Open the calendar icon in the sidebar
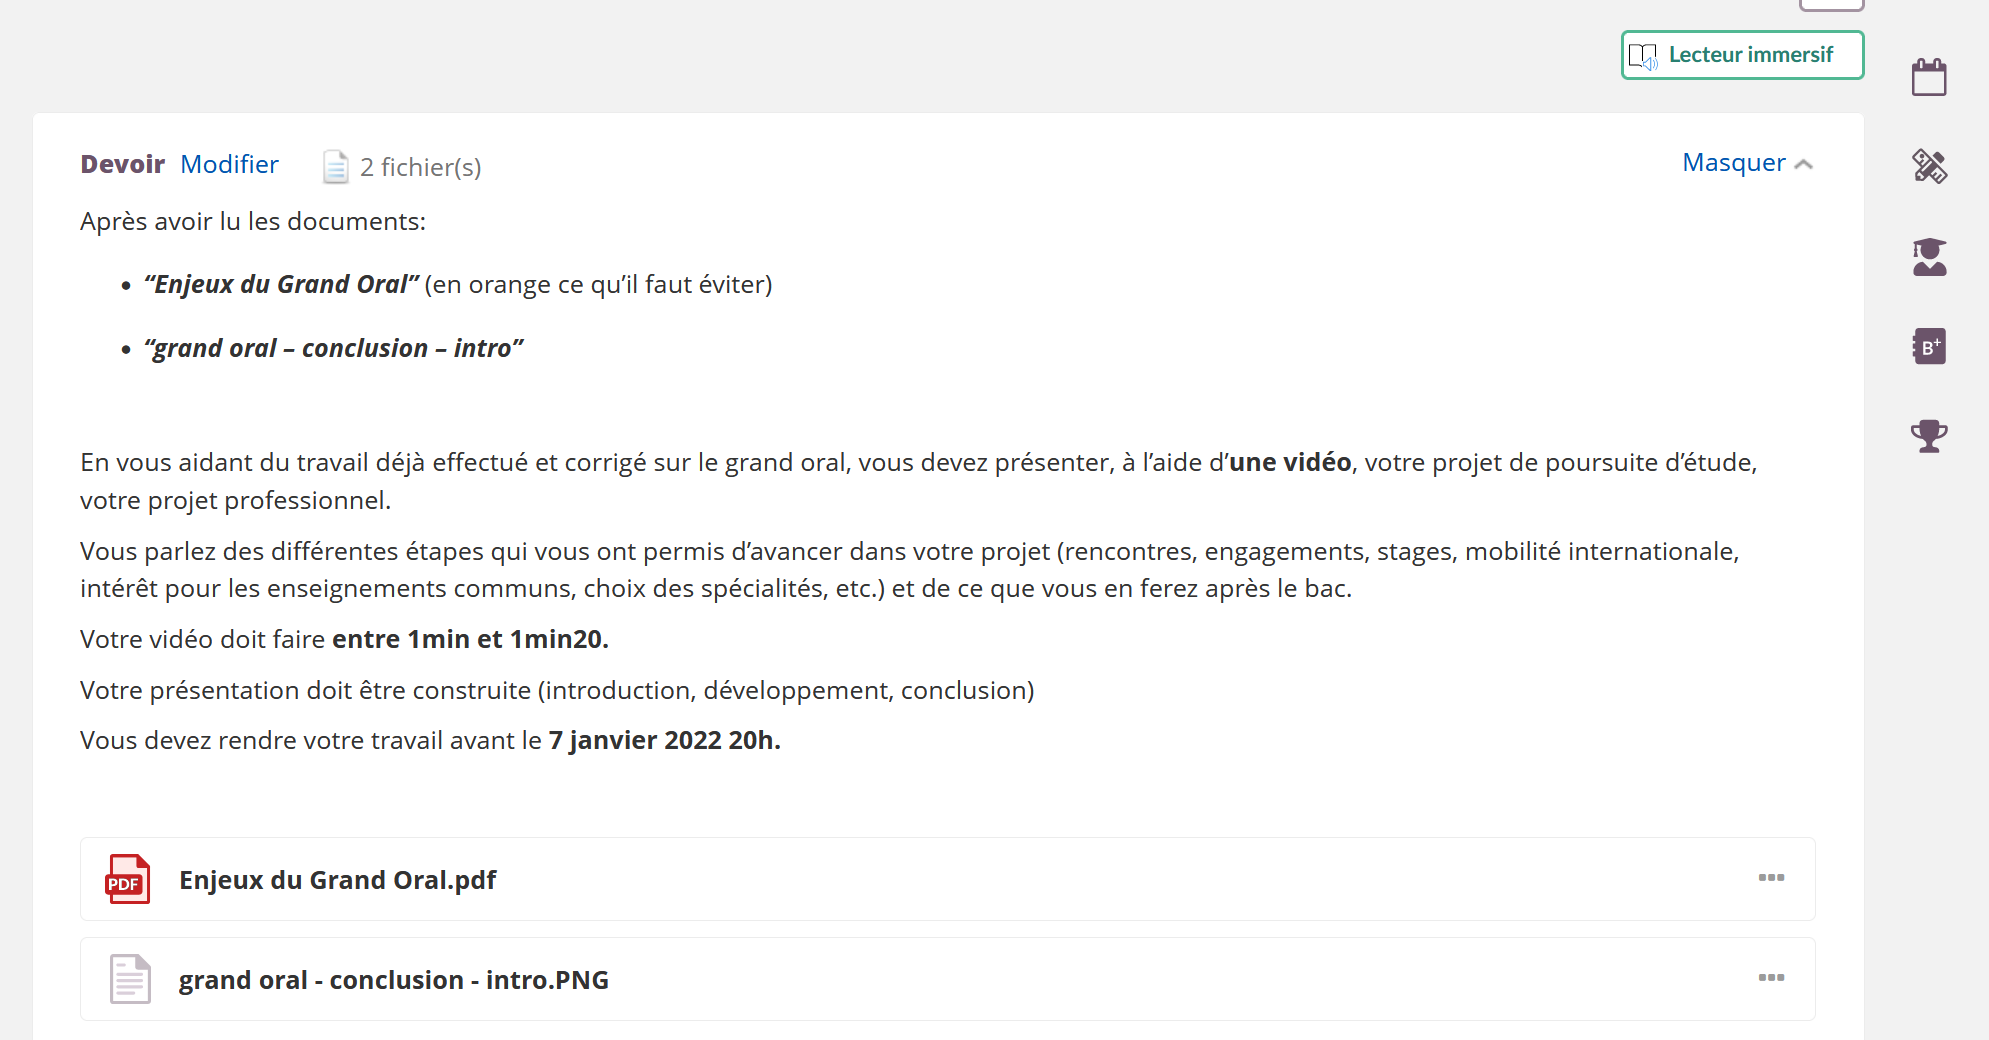The height and width of the screenshot is (1040, 1989). [x=1929, y=77]
